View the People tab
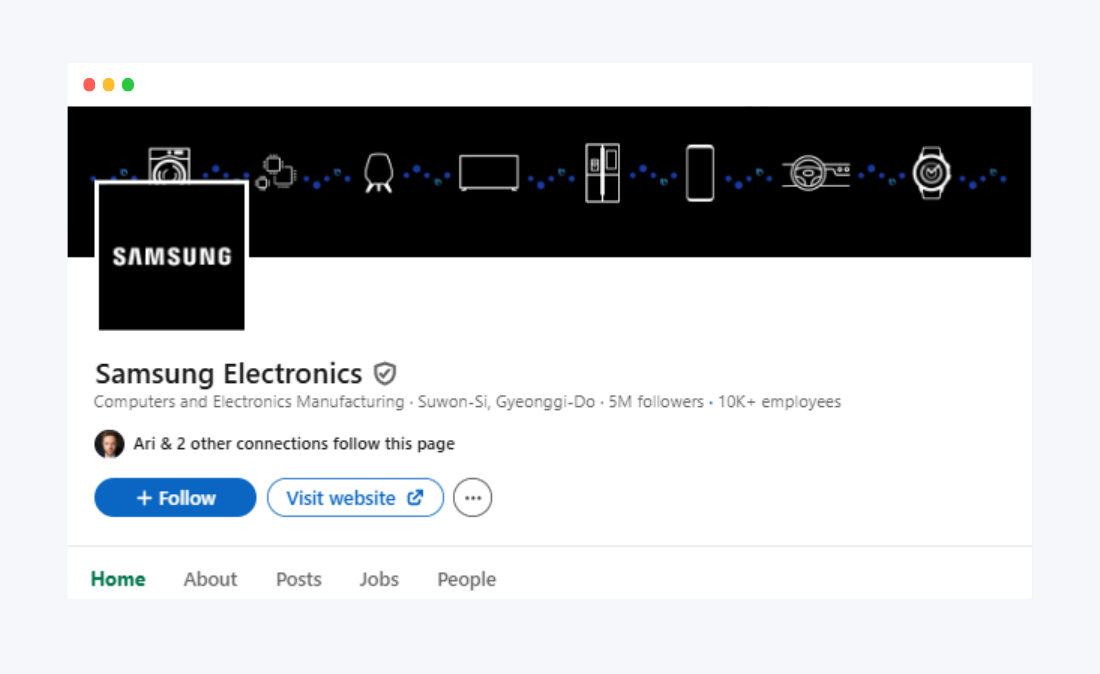This screenshot has height=674, width=1100. [x=467, y=579]
